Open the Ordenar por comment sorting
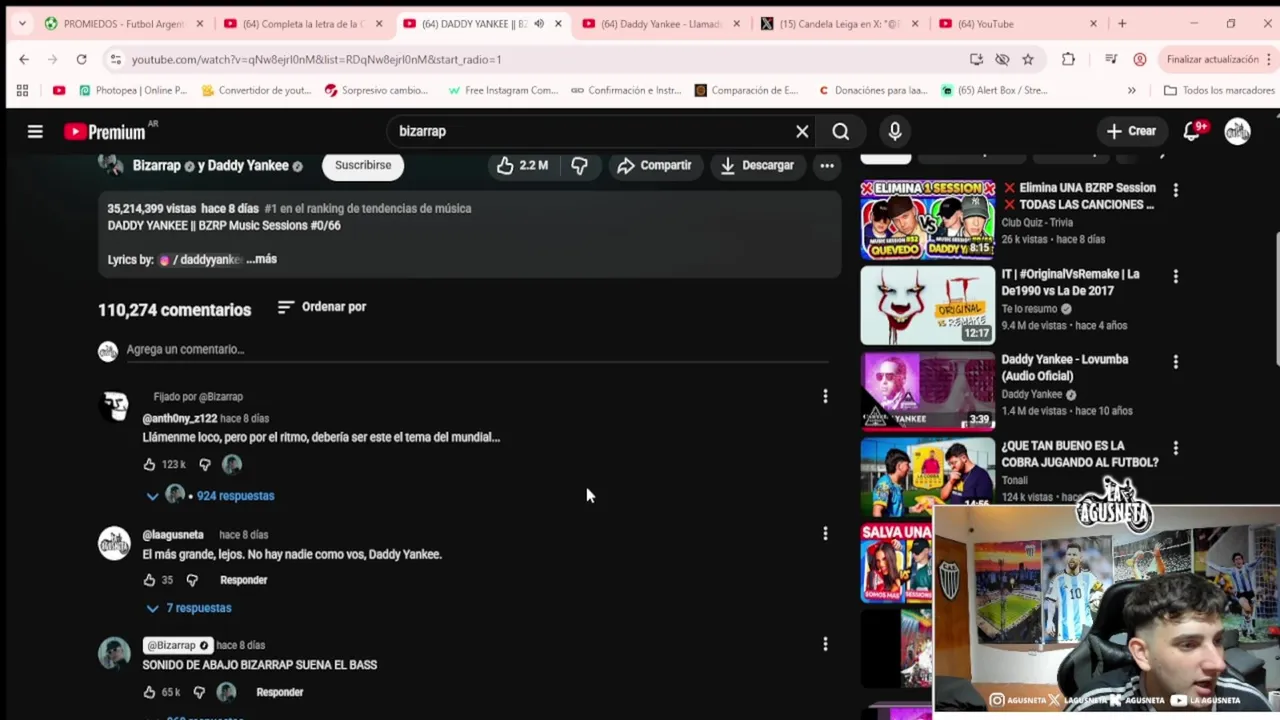Viewport: 1280px width, 720px height. coord(322,307)
